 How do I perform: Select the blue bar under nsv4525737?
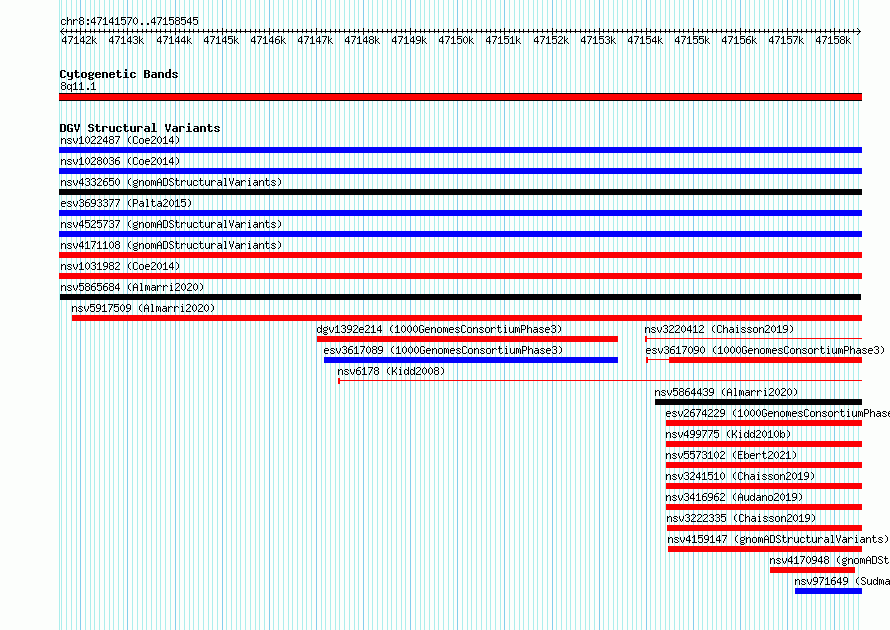tap(460, 234)
